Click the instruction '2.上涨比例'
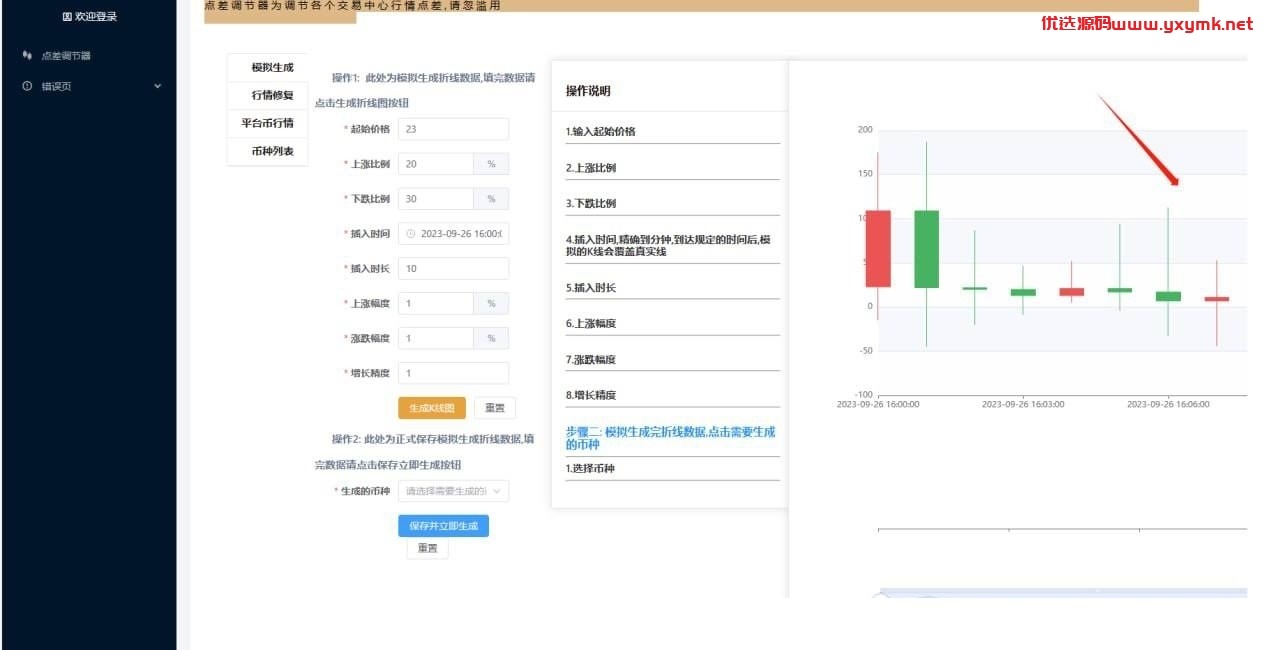 (x=591, y=168)
